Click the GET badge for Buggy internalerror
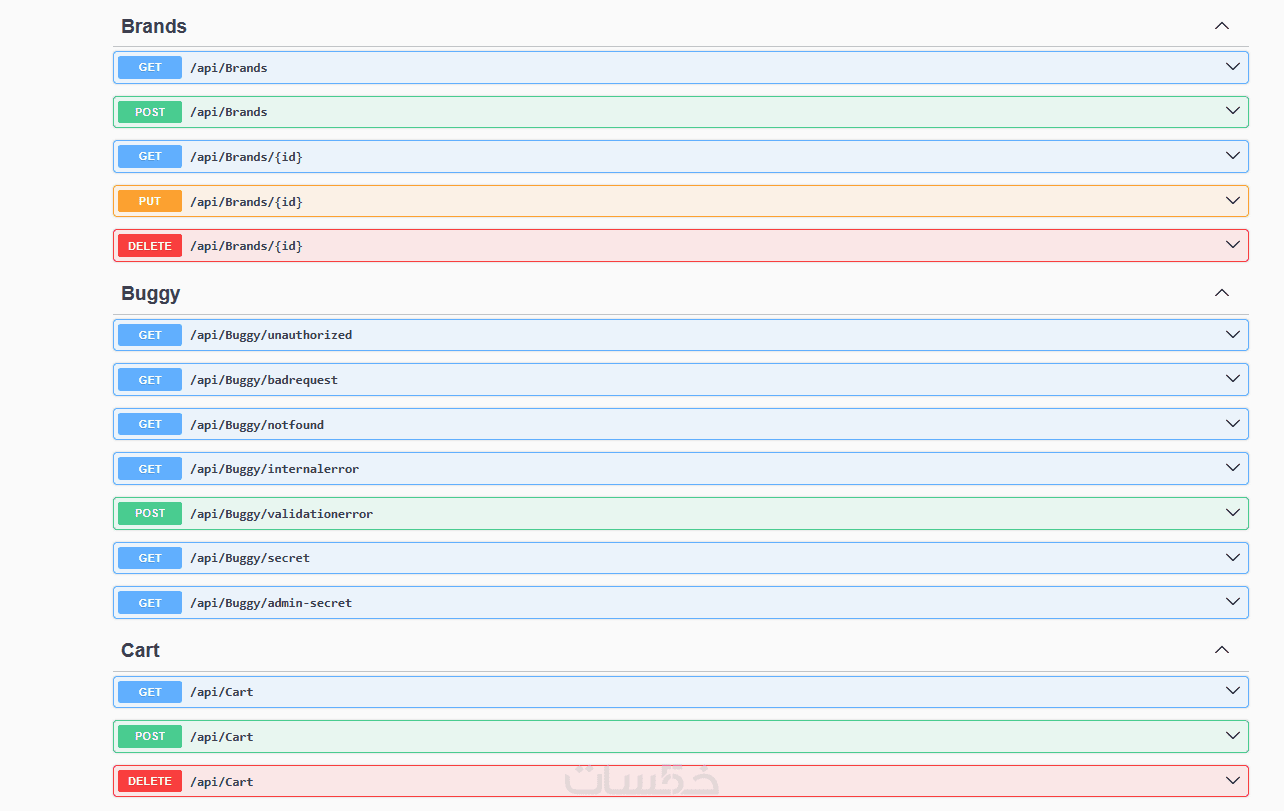Viewport: 1284px width, 811px height. click(x=150, y=469)
